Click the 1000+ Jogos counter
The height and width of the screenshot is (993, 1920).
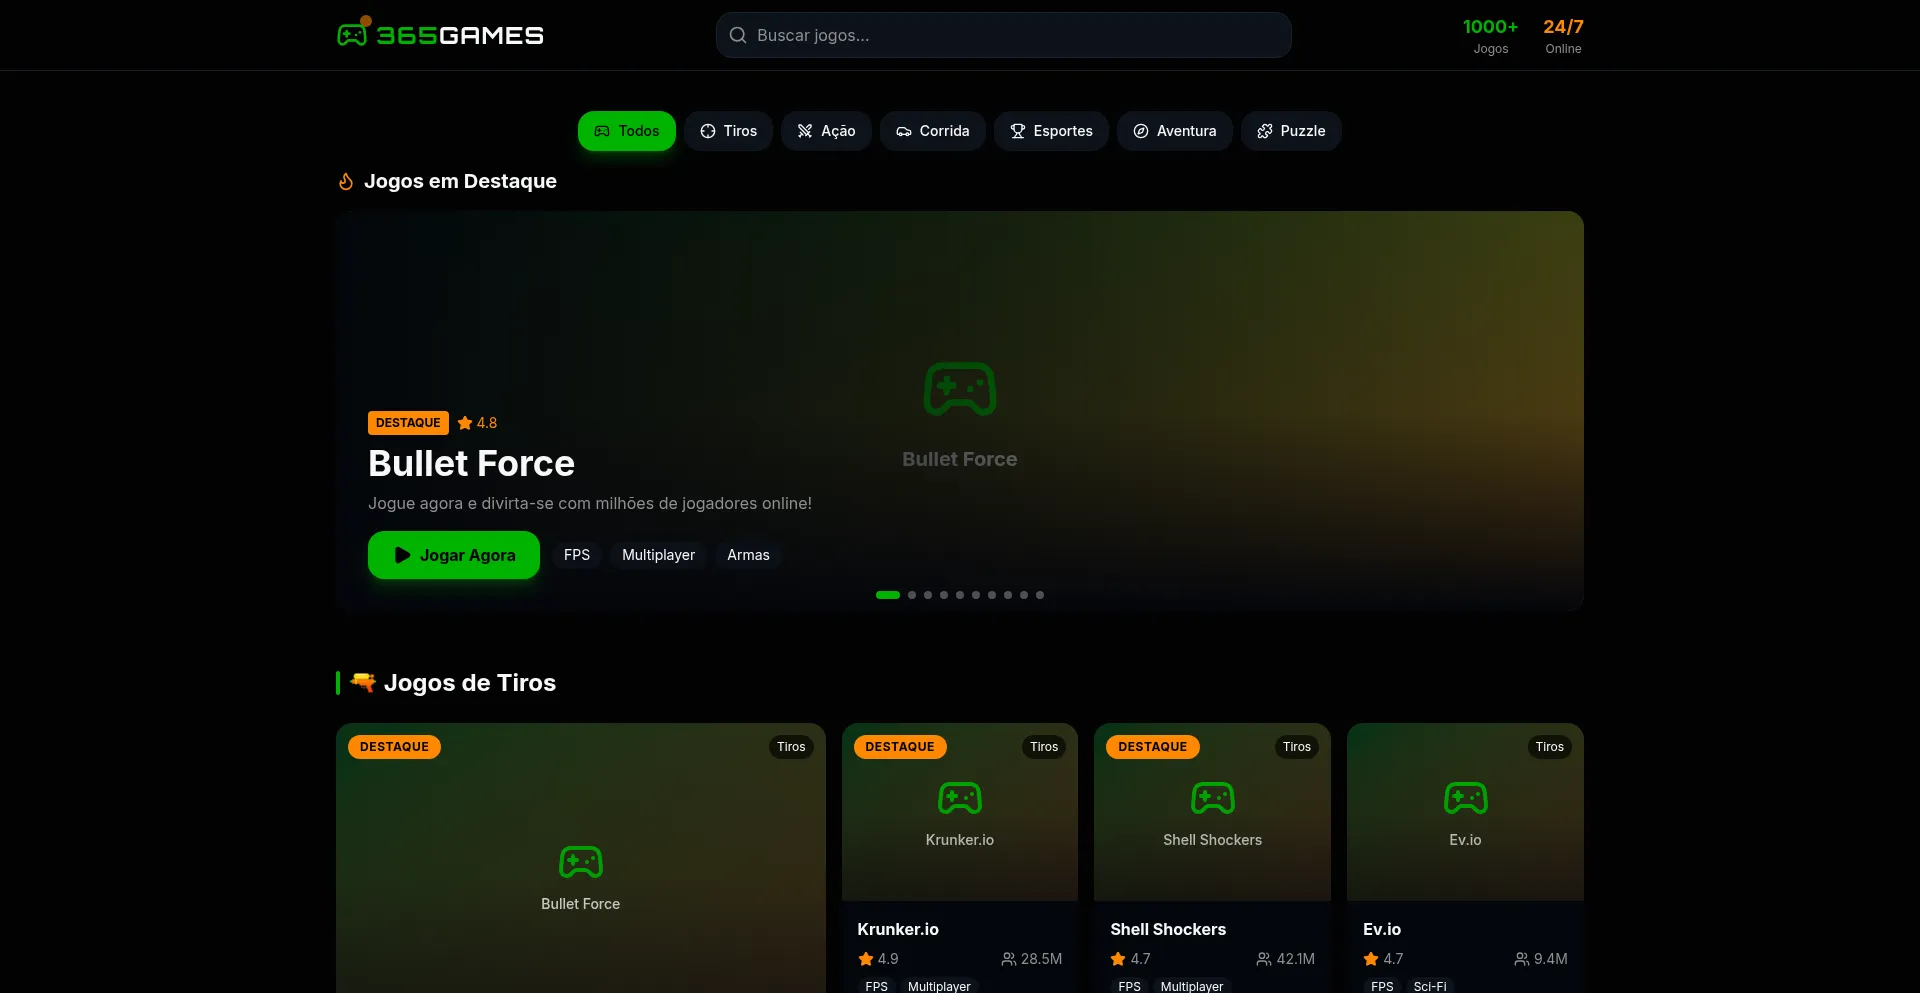tap(1491, 36)
